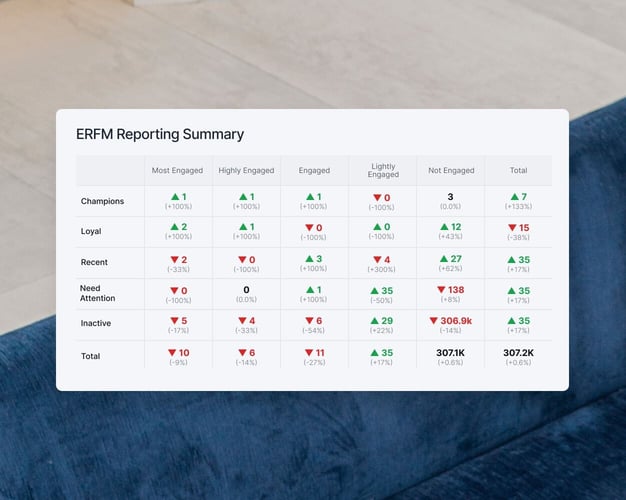Click Loyal Highly Engaged value 1
Image resolution: width=626 pixels, height=500 pixels.
coord(252,227)
